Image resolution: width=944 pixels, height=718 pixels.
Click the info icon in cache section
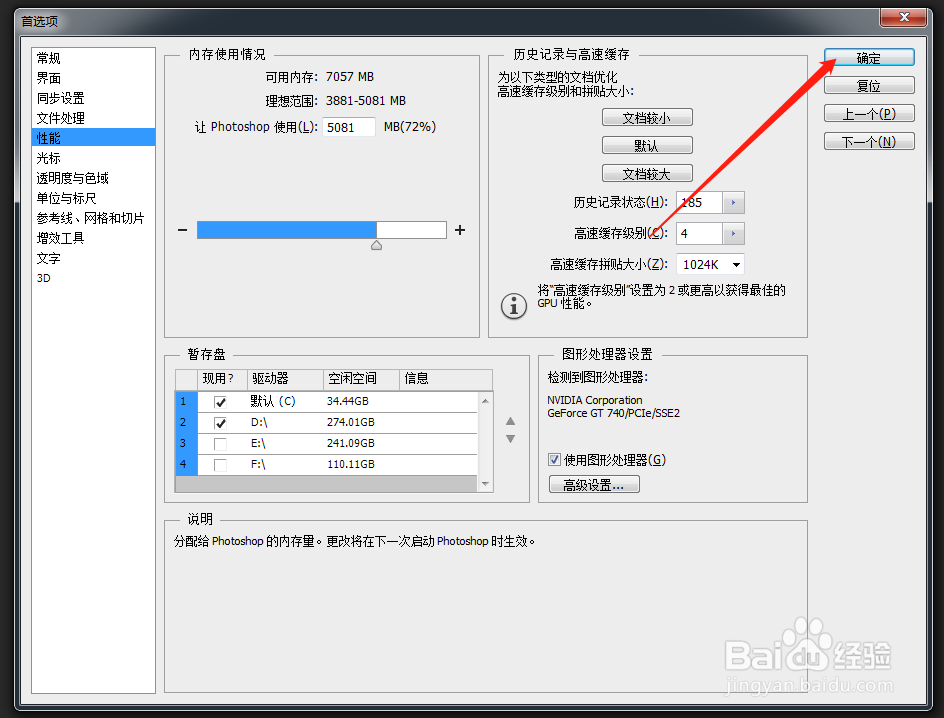point(514,306)
